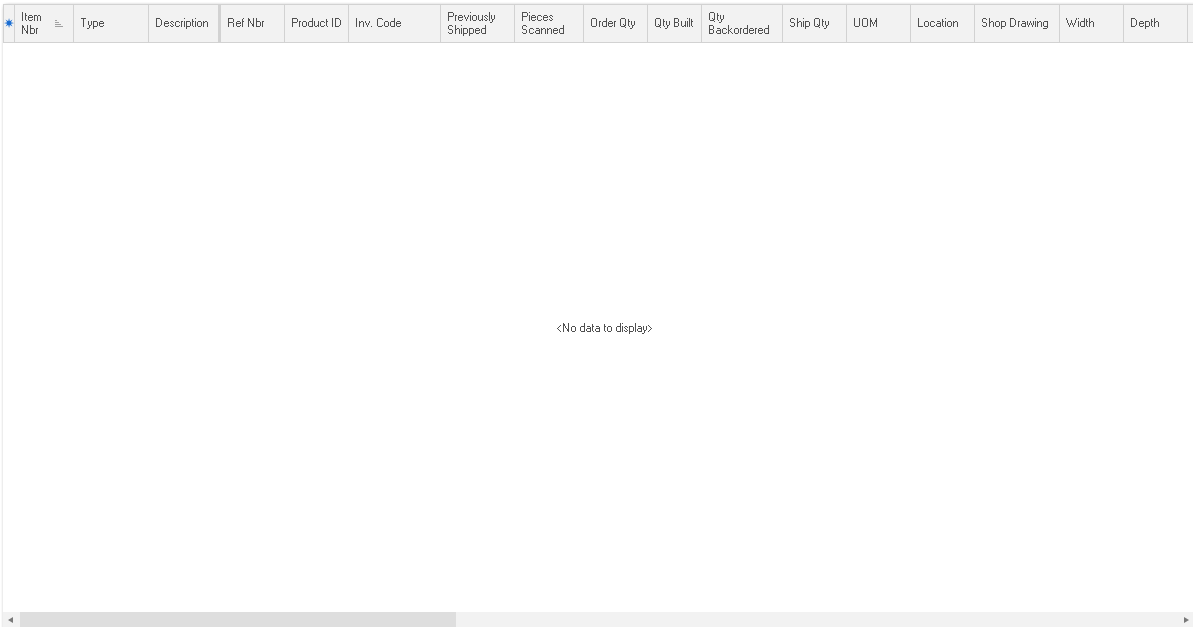The height and width of the screenshot is (627, 1193).
Task: Click the right scroll arrow of horizontal scrollbar
Action: [1186, 620]
